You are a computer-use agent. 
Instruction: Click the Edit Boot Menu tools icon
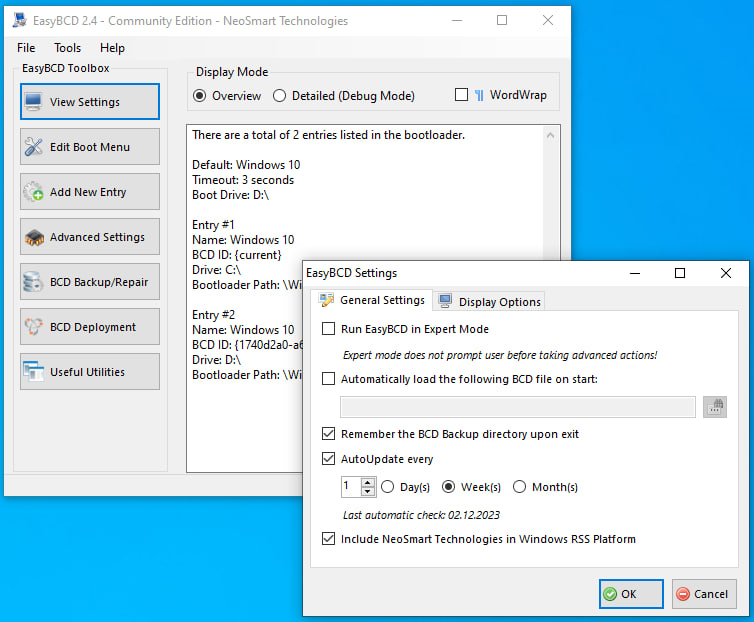[34, 147]
